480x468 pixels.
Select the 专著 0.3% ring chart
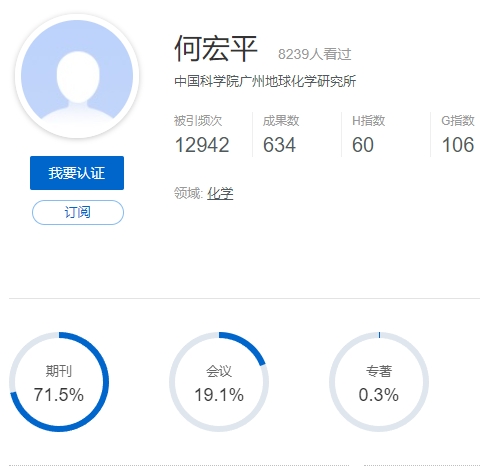point(379,382)
